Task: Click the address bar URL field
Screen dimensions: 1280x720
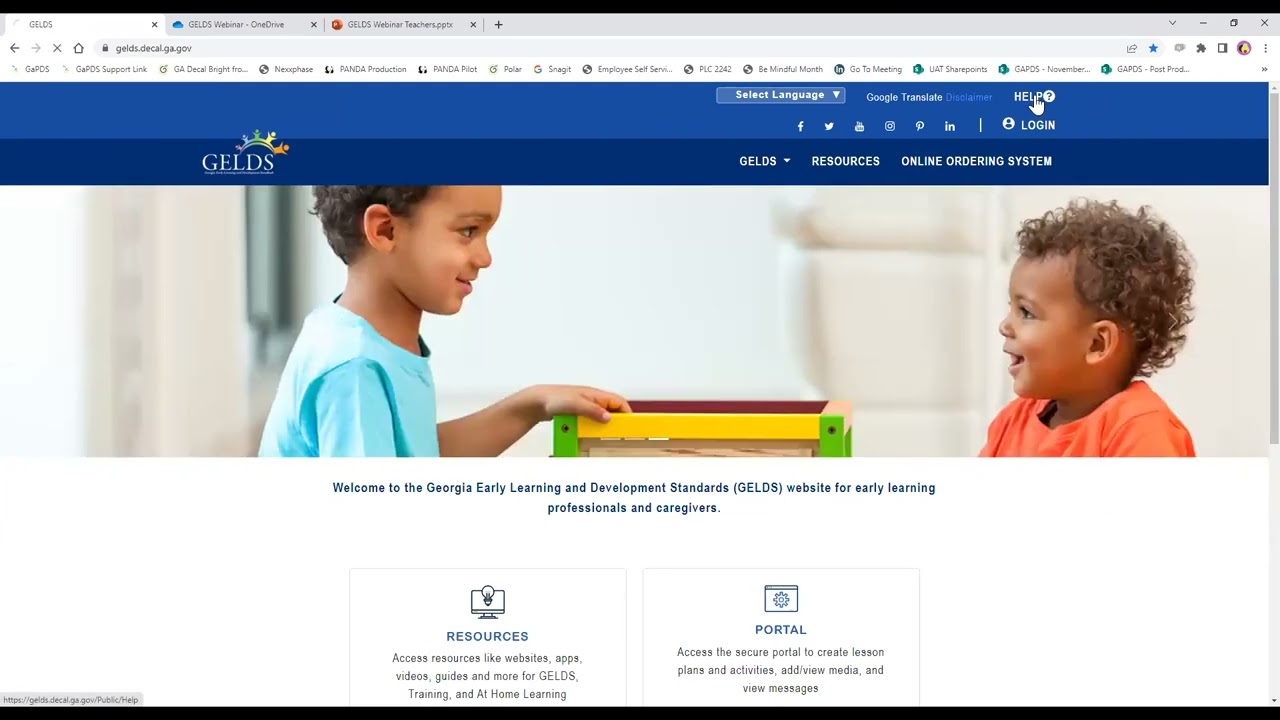Action: pos(610,48)
